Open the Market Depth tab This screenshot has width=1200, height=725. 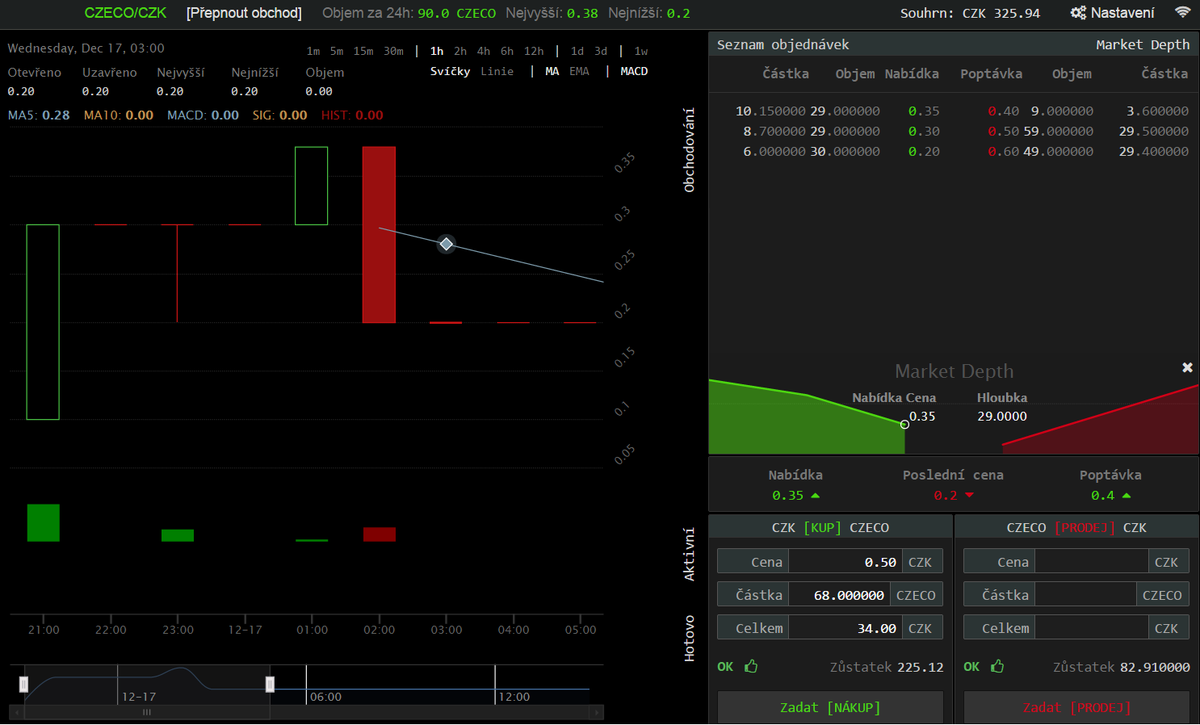coord(1143,45)
